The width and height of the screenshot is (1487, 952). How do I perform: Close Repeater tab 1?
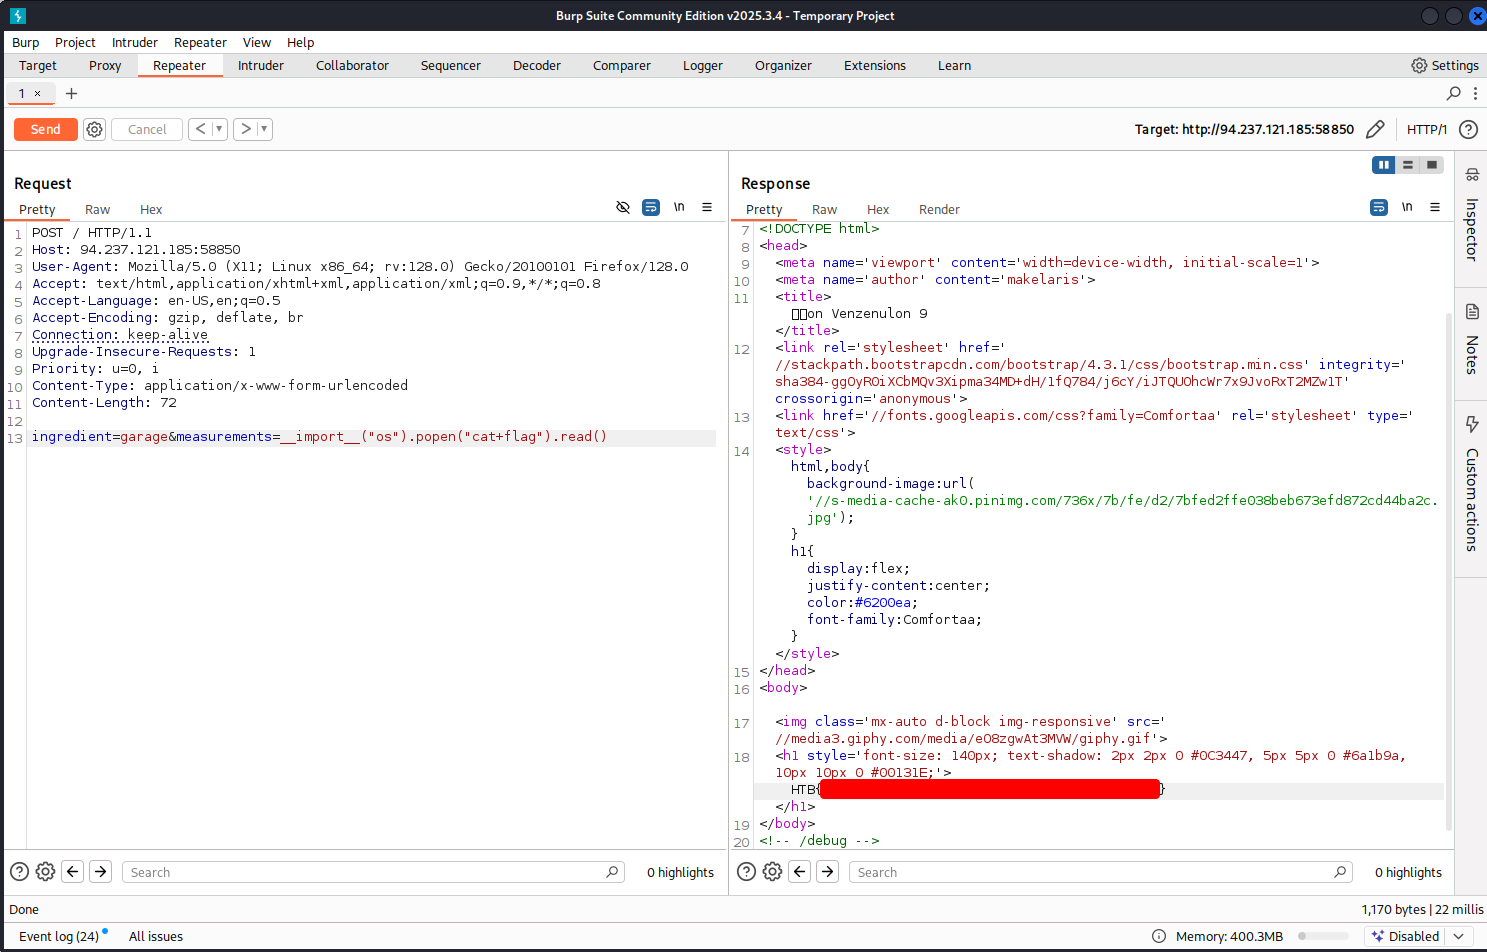[38, 93]
